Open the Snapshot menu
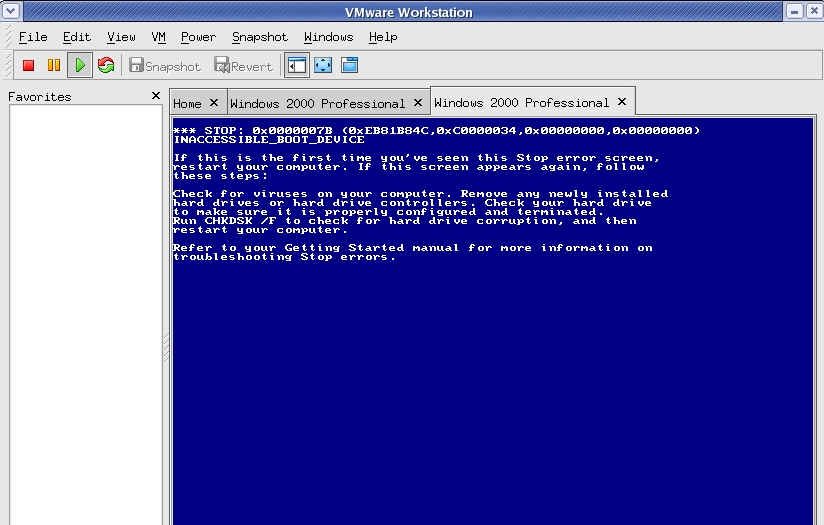This screenshot has width=824, height=525. pos(260,37)
